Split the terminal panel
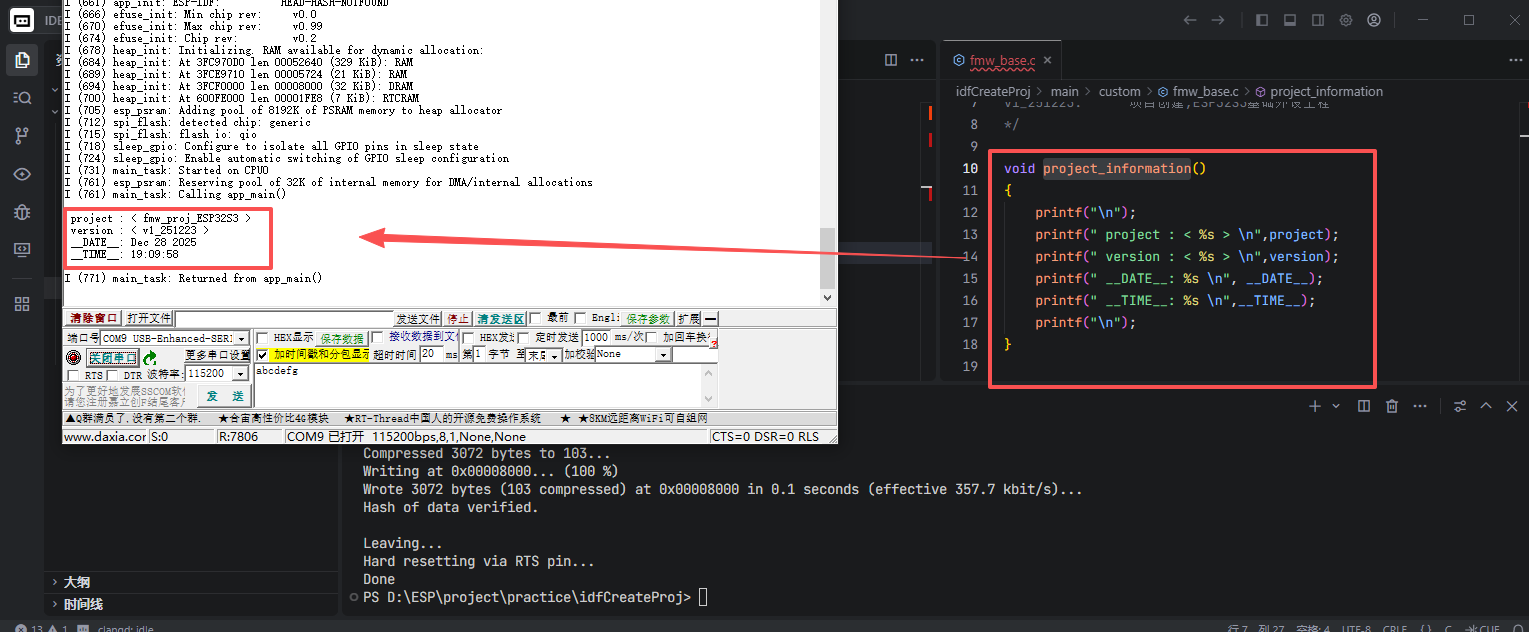The width and height of the screenshot is (1529, 632). pos(1364,406)
